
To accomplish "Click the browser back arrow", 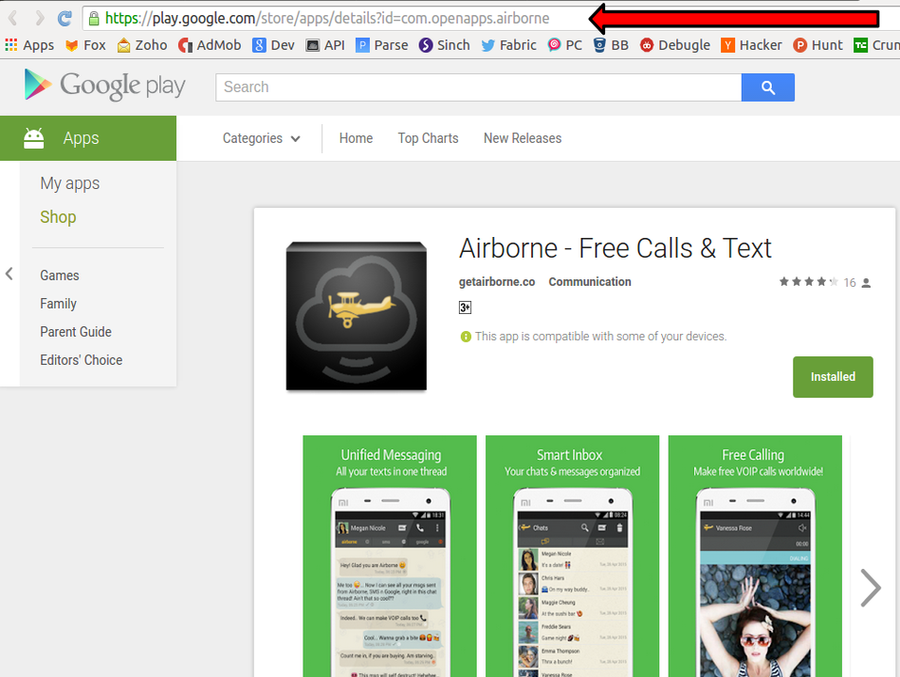I will coord(13,18).
